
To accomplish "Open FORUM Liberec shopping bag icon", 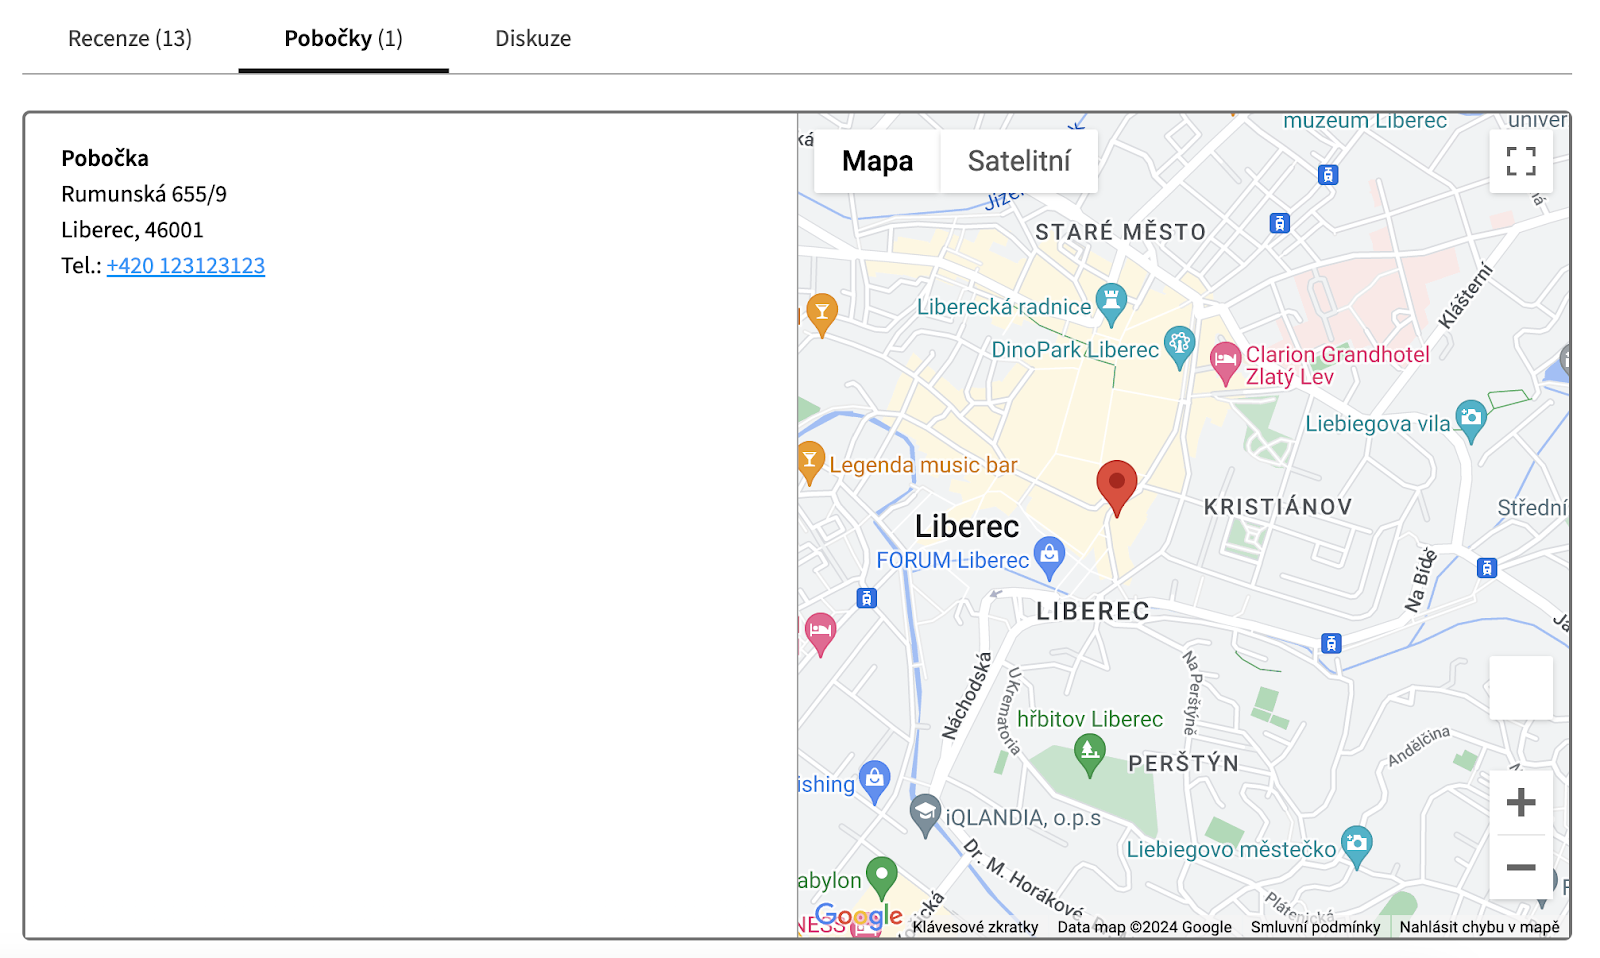I will [1049, 558].
